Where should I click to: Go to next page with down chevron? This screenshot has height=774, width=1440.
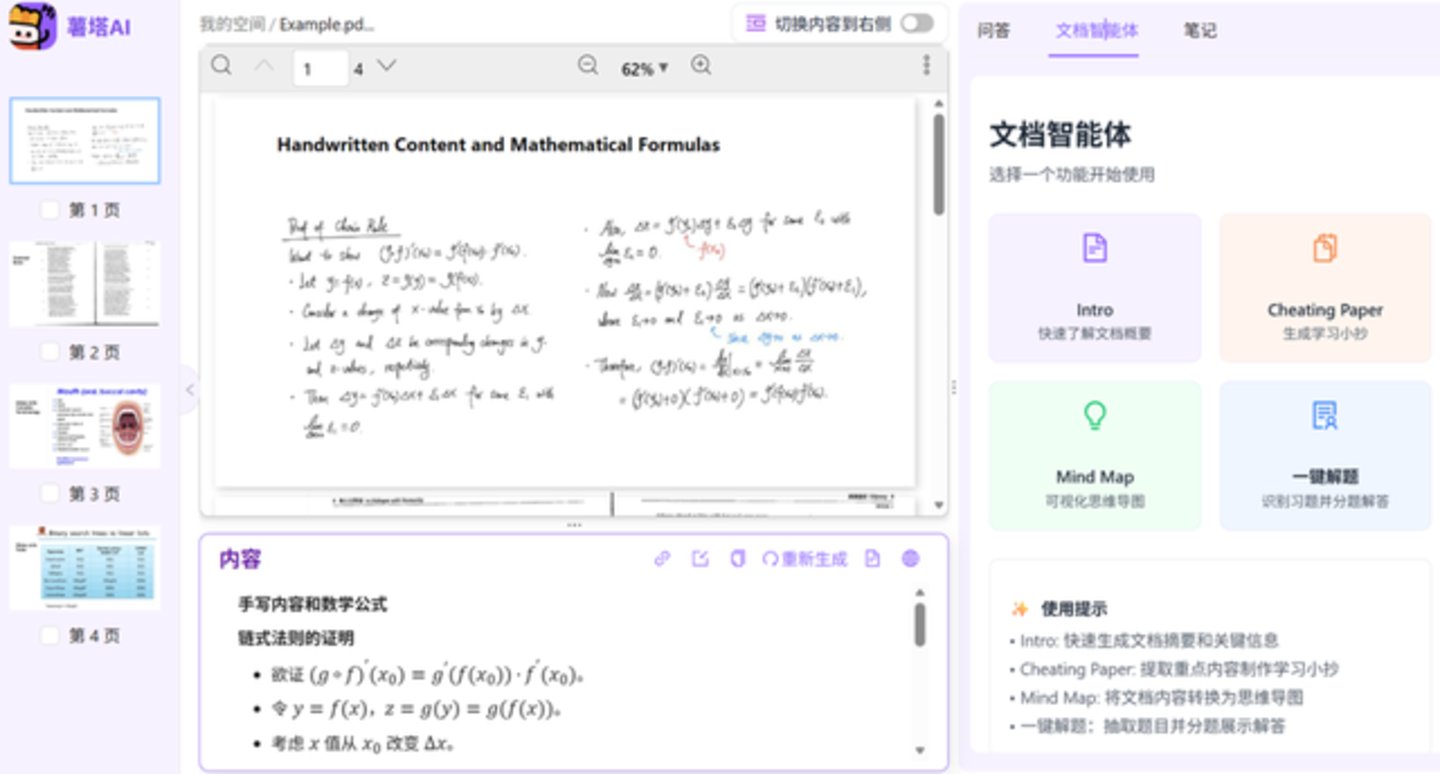click(386, 67)
